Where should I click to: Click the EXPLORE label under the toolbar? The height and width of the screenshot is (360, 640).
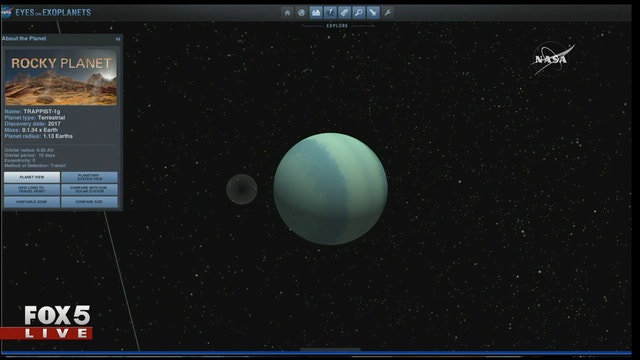[337, 26]
